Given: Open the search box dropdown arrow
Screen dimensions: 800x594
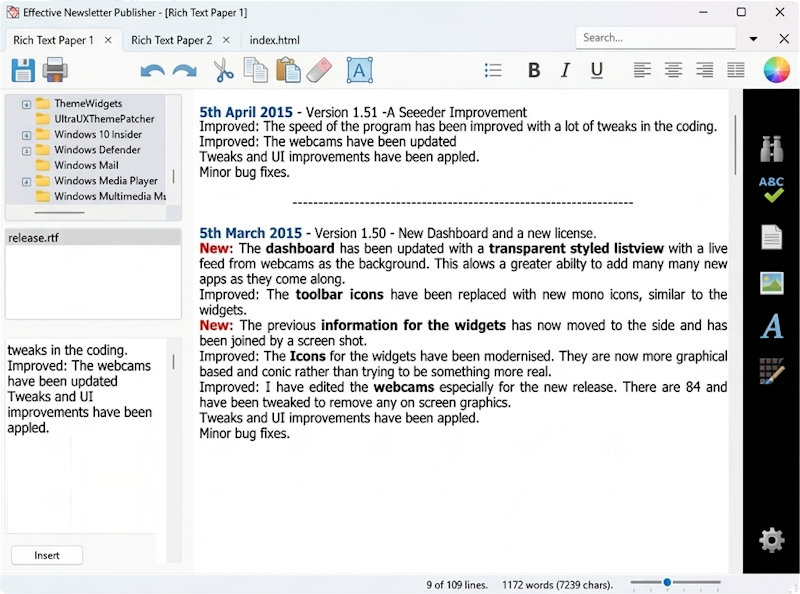Looking at the screenshot, I should click(753, 37).
